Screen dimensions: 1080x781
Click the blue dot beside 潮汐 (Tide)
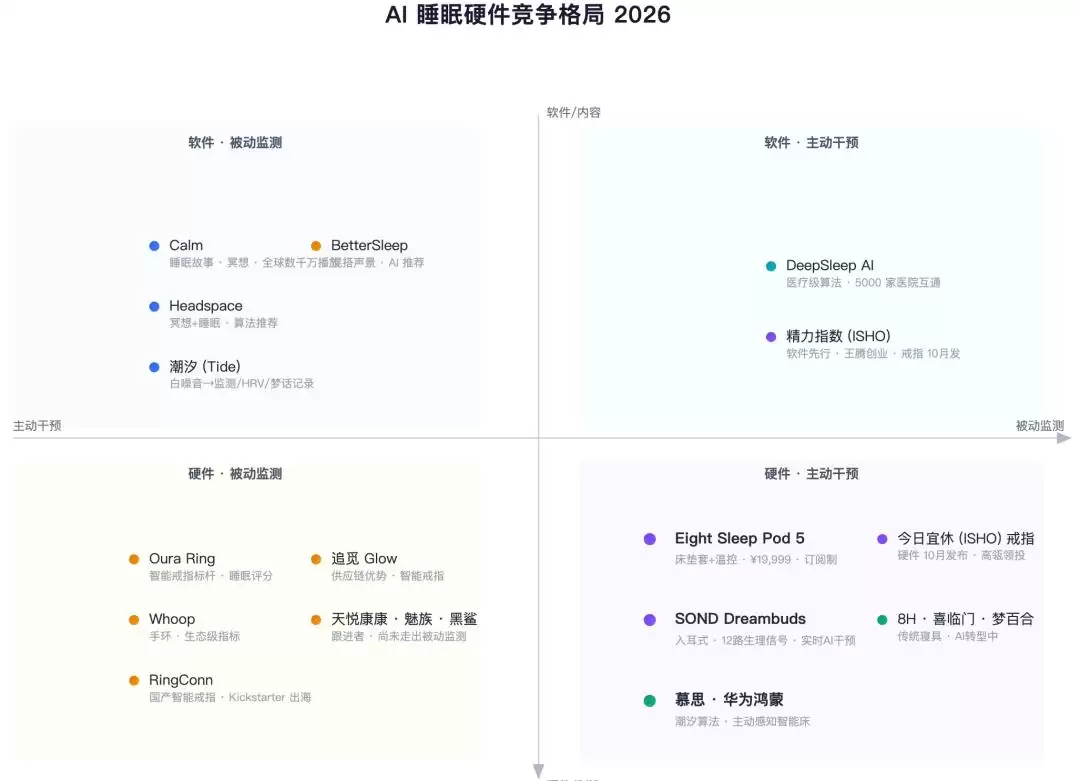pos(154,367)
